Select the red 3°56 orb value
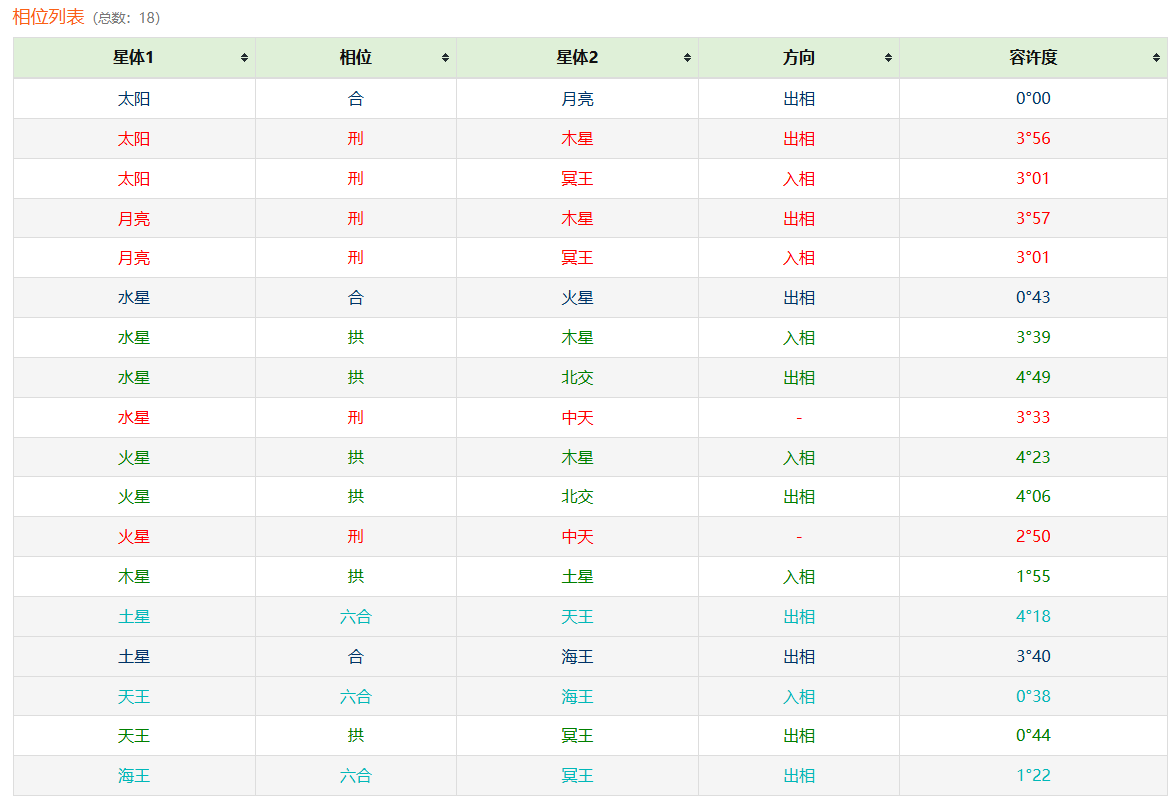The height and width of the screenshot is (804, 1176). coord(1033,139)
